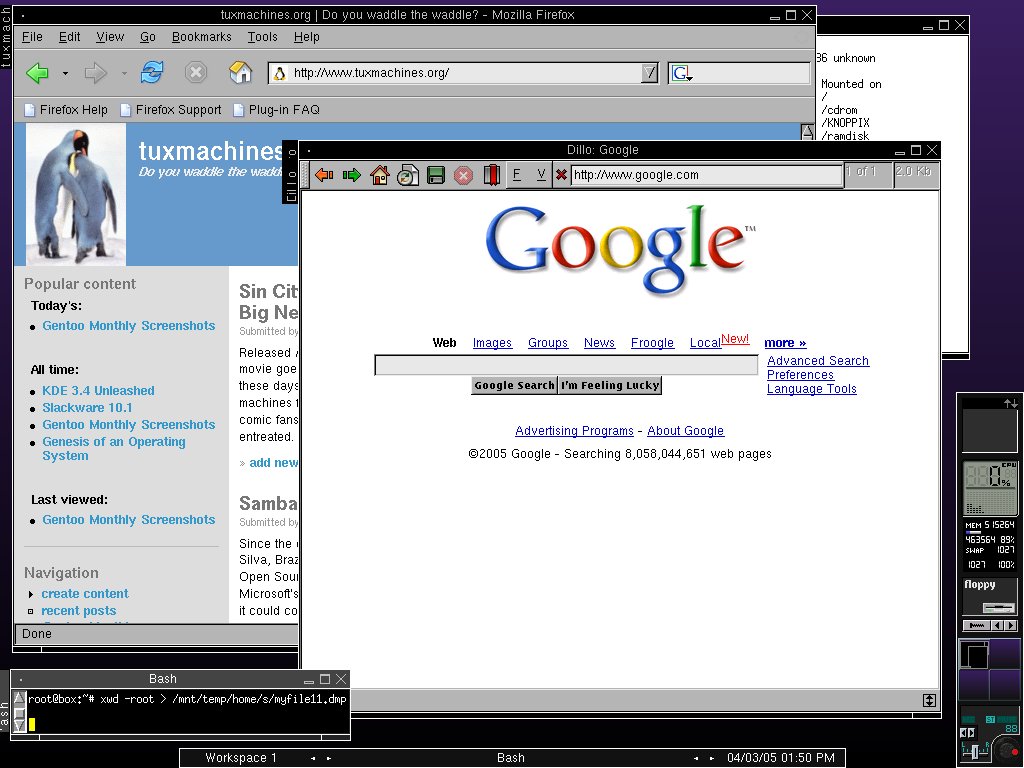1024x768 pixels.
Task: Open Firefox back history dropdown arrow
Action: pyautogui.click(x=65, y=74)
